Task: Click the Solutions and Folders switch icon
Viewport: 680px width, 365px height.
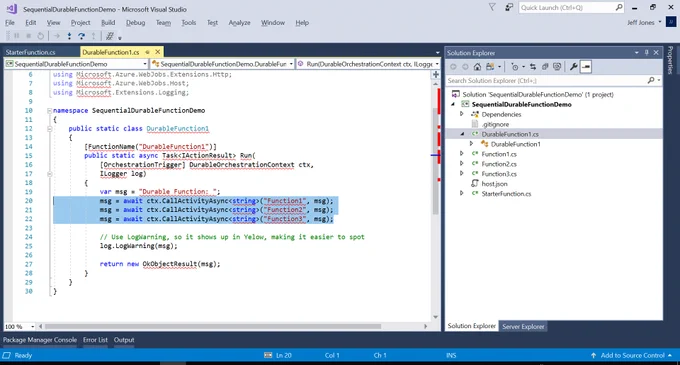Action: (490, 67)
